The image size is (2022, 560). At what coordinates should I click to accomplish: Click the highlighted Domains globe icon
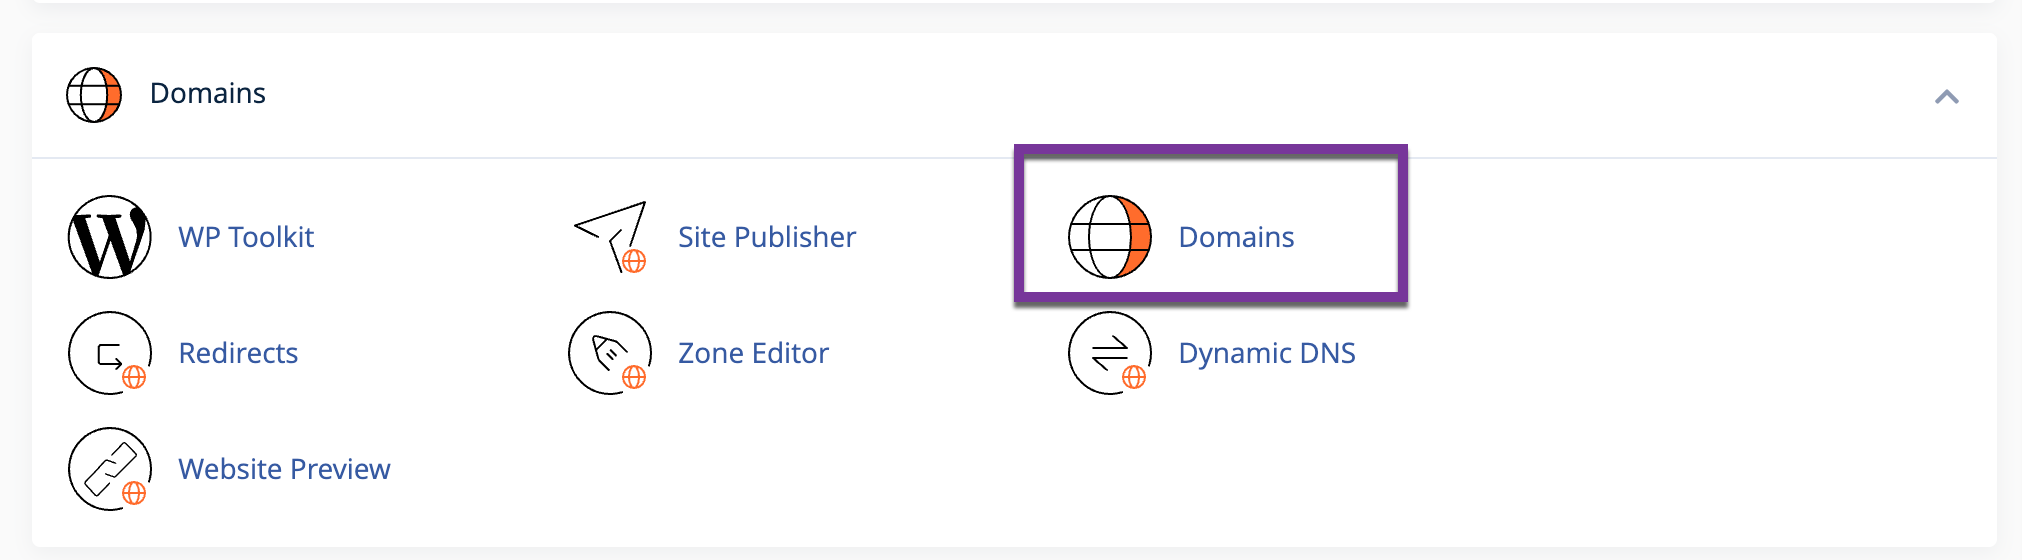1109,237
